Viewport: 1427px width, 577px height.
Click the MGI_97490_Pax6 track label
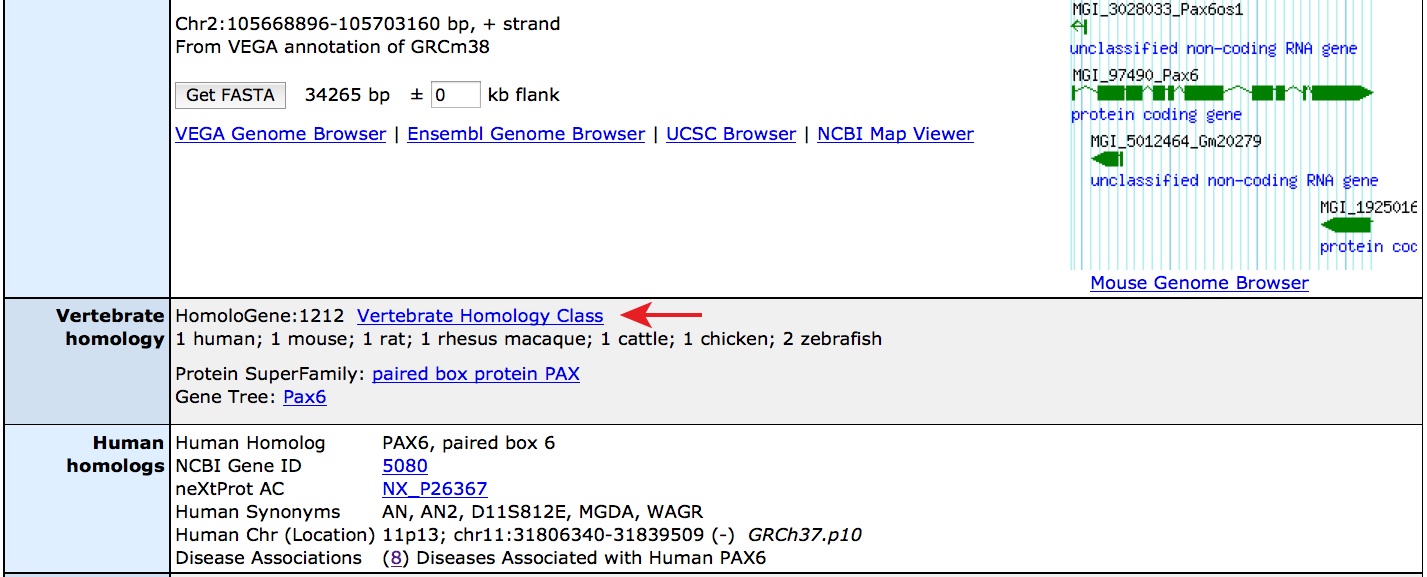pos(1135,75)
